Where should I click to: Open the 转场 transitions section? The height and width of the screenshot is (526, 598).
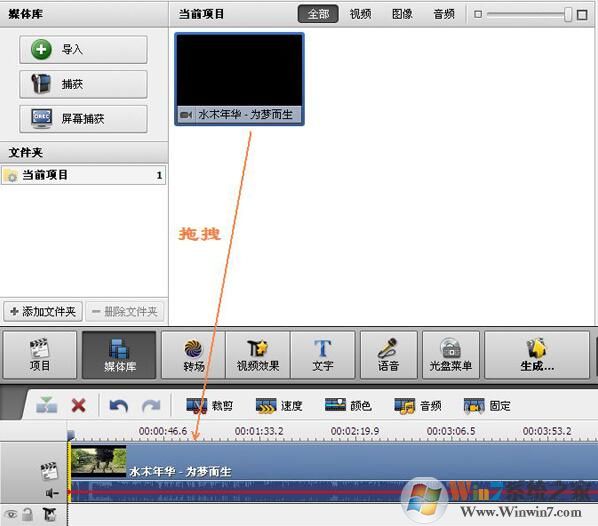coord(194,355)
